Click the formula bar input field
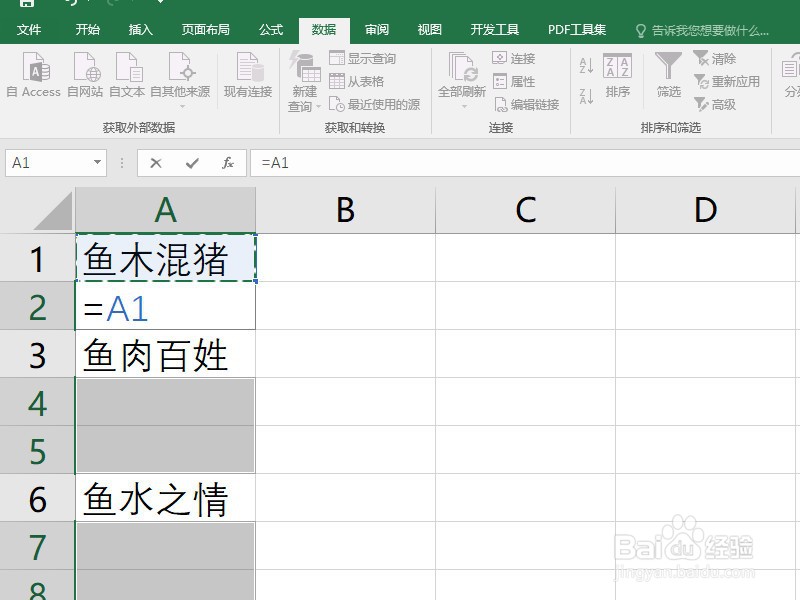Image resolution: width=800 pixels, height=600 pixels. 525,163
